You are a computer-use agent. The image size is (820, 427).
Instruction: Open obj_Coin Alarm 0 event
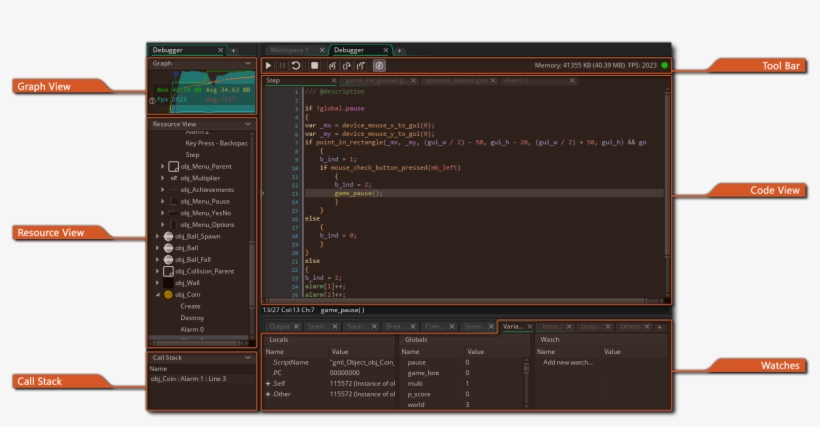192,329
